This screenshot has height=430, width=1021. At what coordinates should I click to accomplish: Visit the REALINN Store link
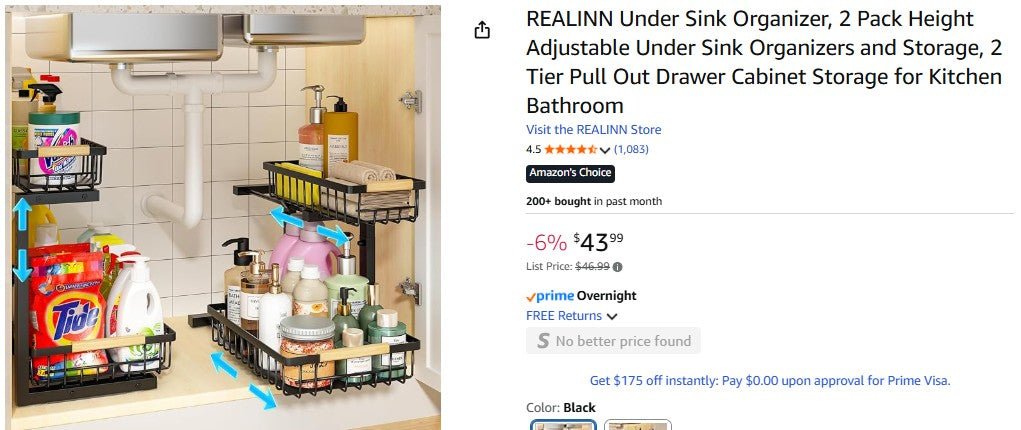coord(593,130)
